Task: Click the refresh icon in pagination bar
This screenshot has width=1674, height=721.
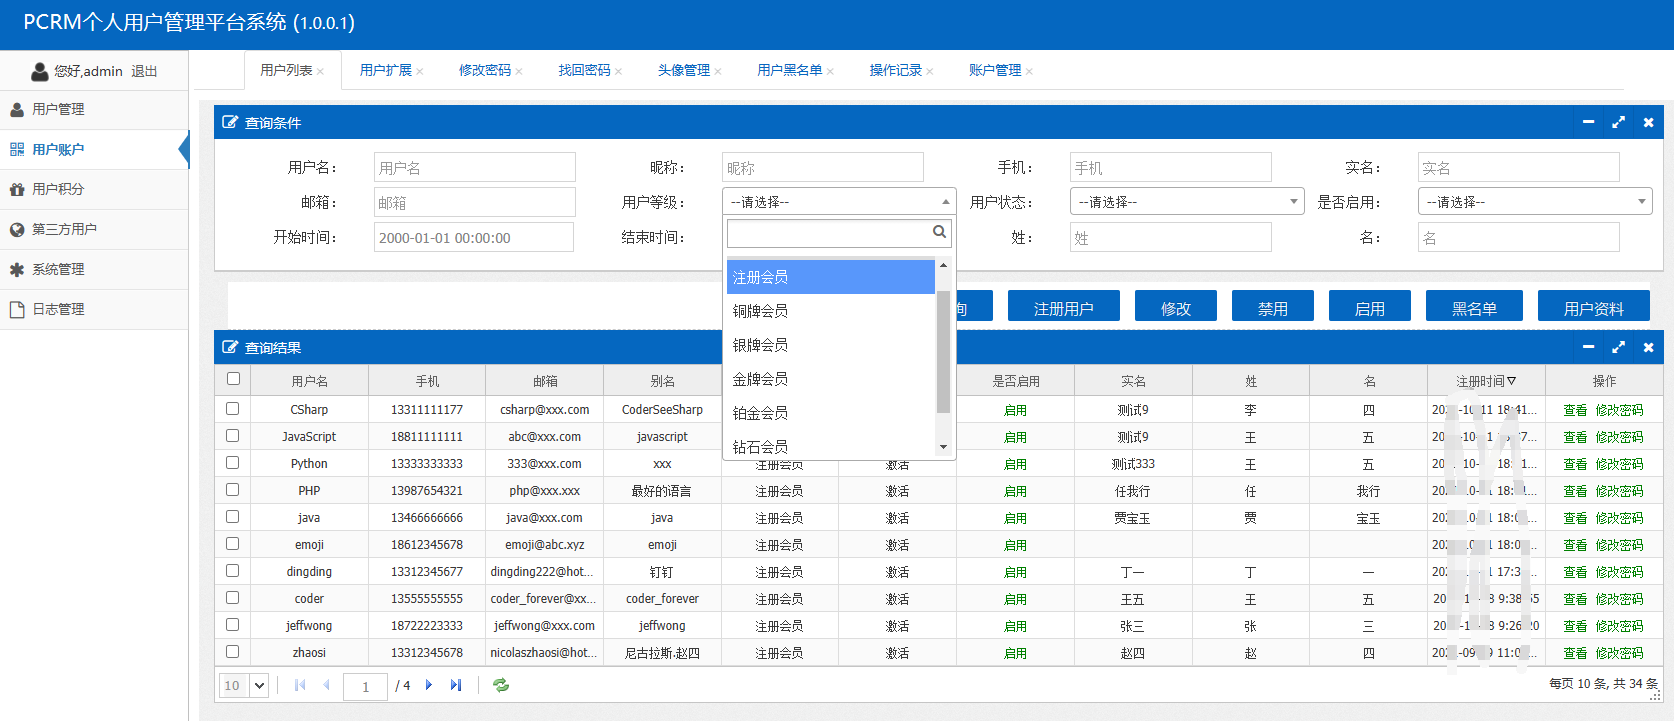Action: tap(501, 685)
